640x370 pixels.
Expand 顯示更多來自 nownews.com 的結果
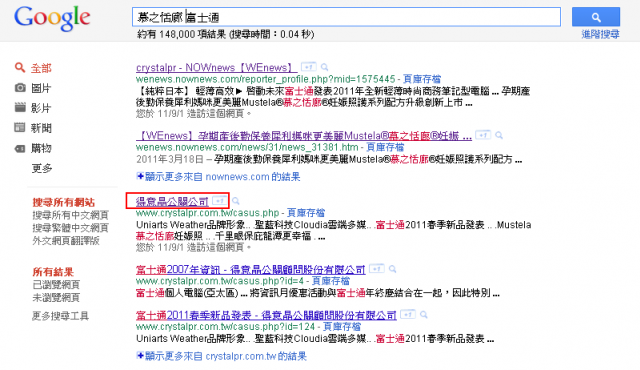[218, 177]
